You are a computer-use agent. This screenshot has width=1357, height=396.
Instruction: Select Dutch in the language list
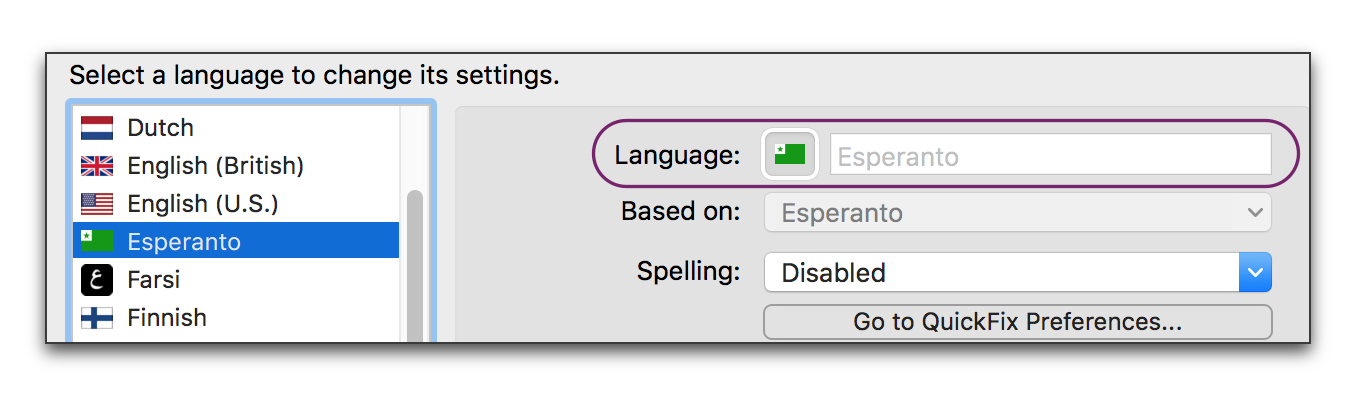coord(236,128)
